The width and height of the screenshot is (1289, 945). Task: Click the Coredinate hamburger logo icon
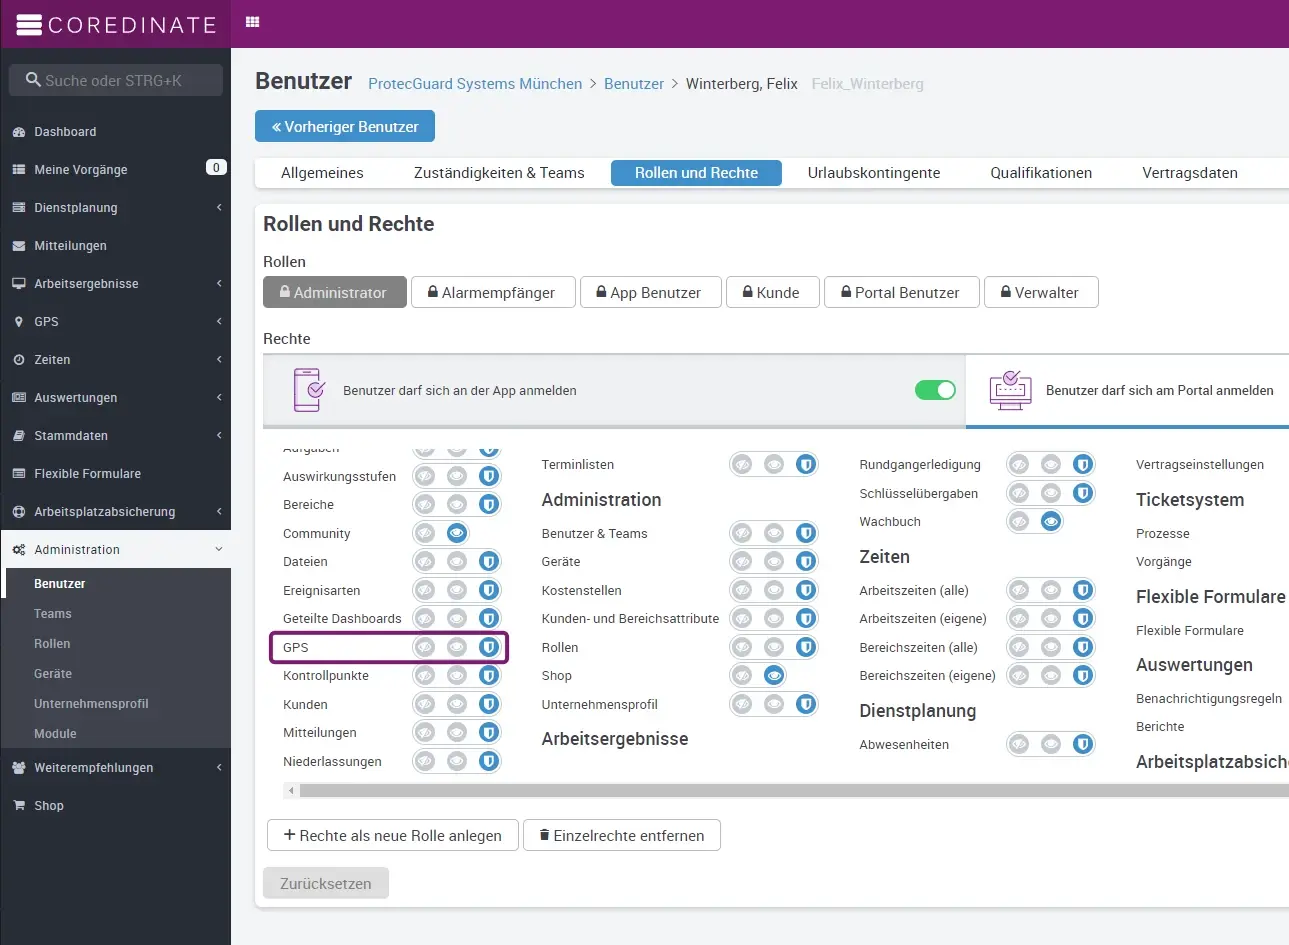pos(29,25)
